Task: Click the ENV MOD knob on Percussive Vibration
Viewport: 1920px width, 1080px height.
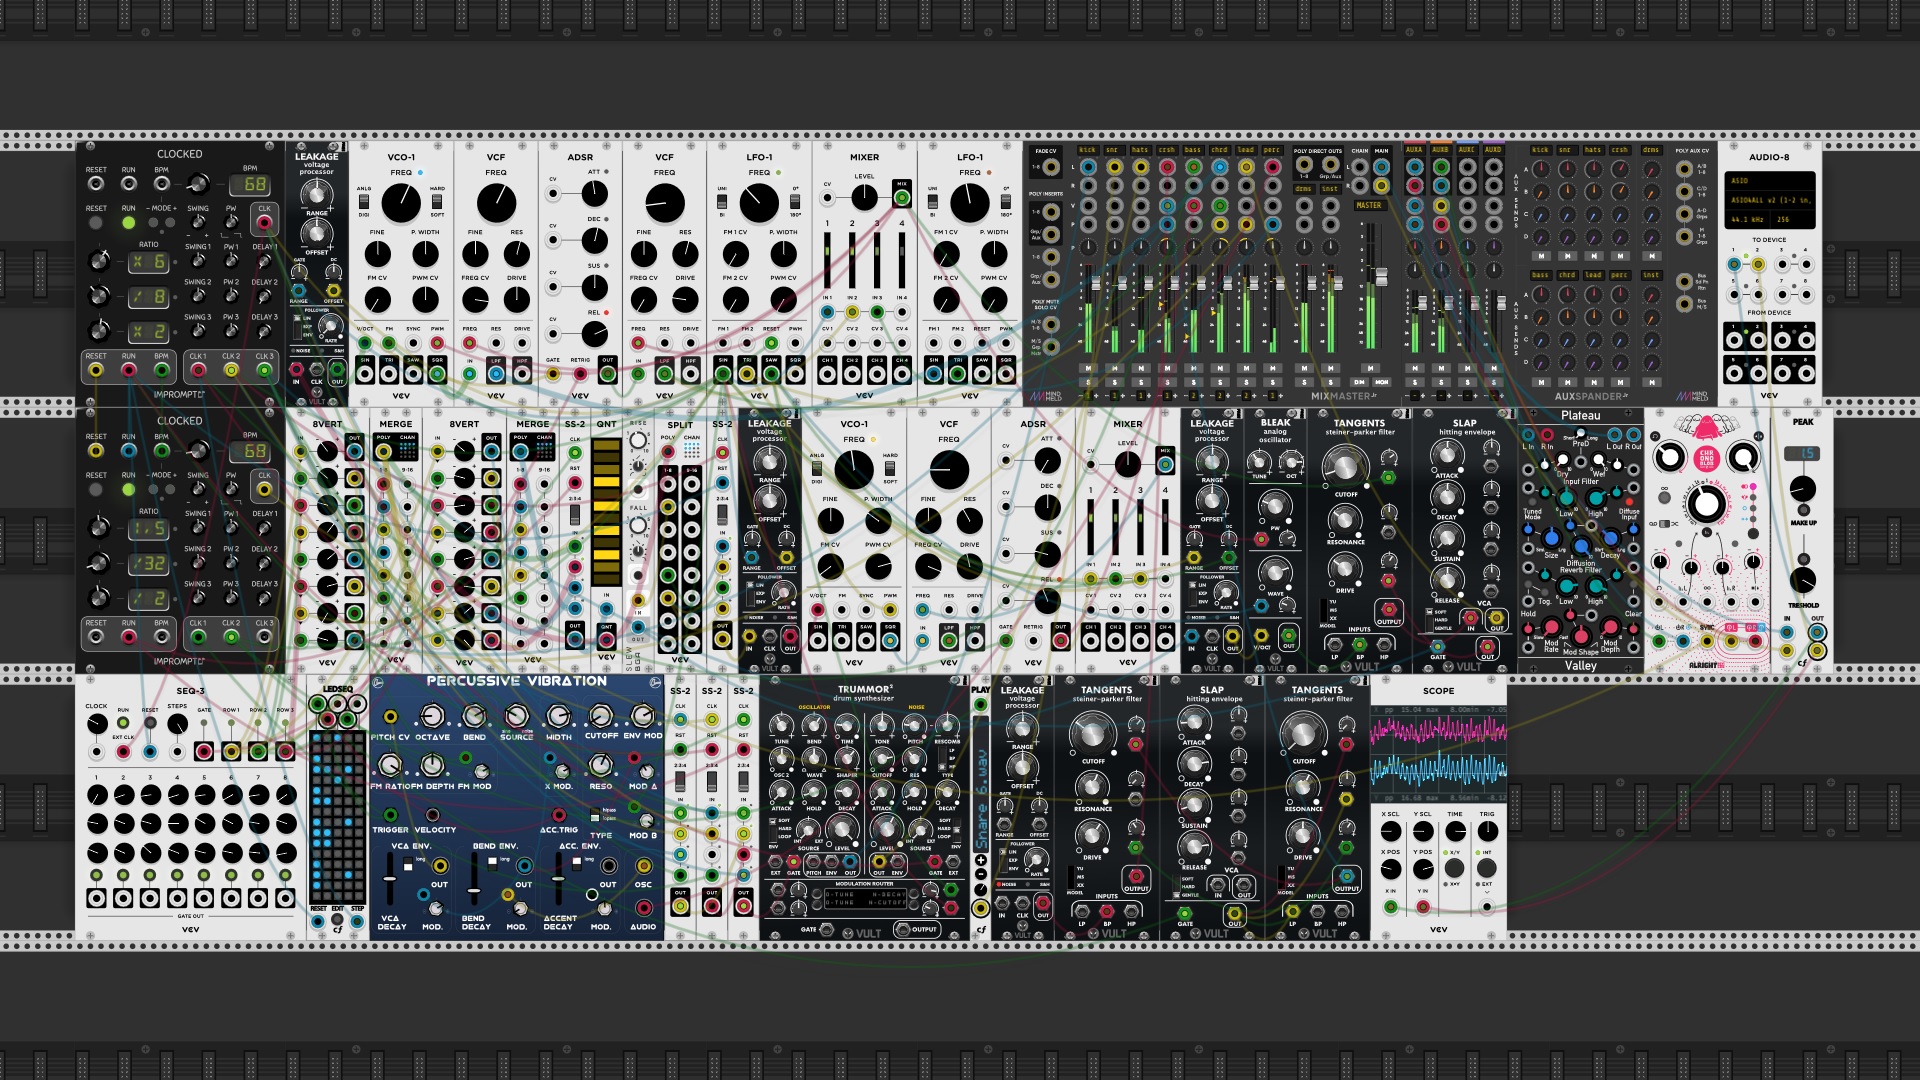Action: point(643,716)
